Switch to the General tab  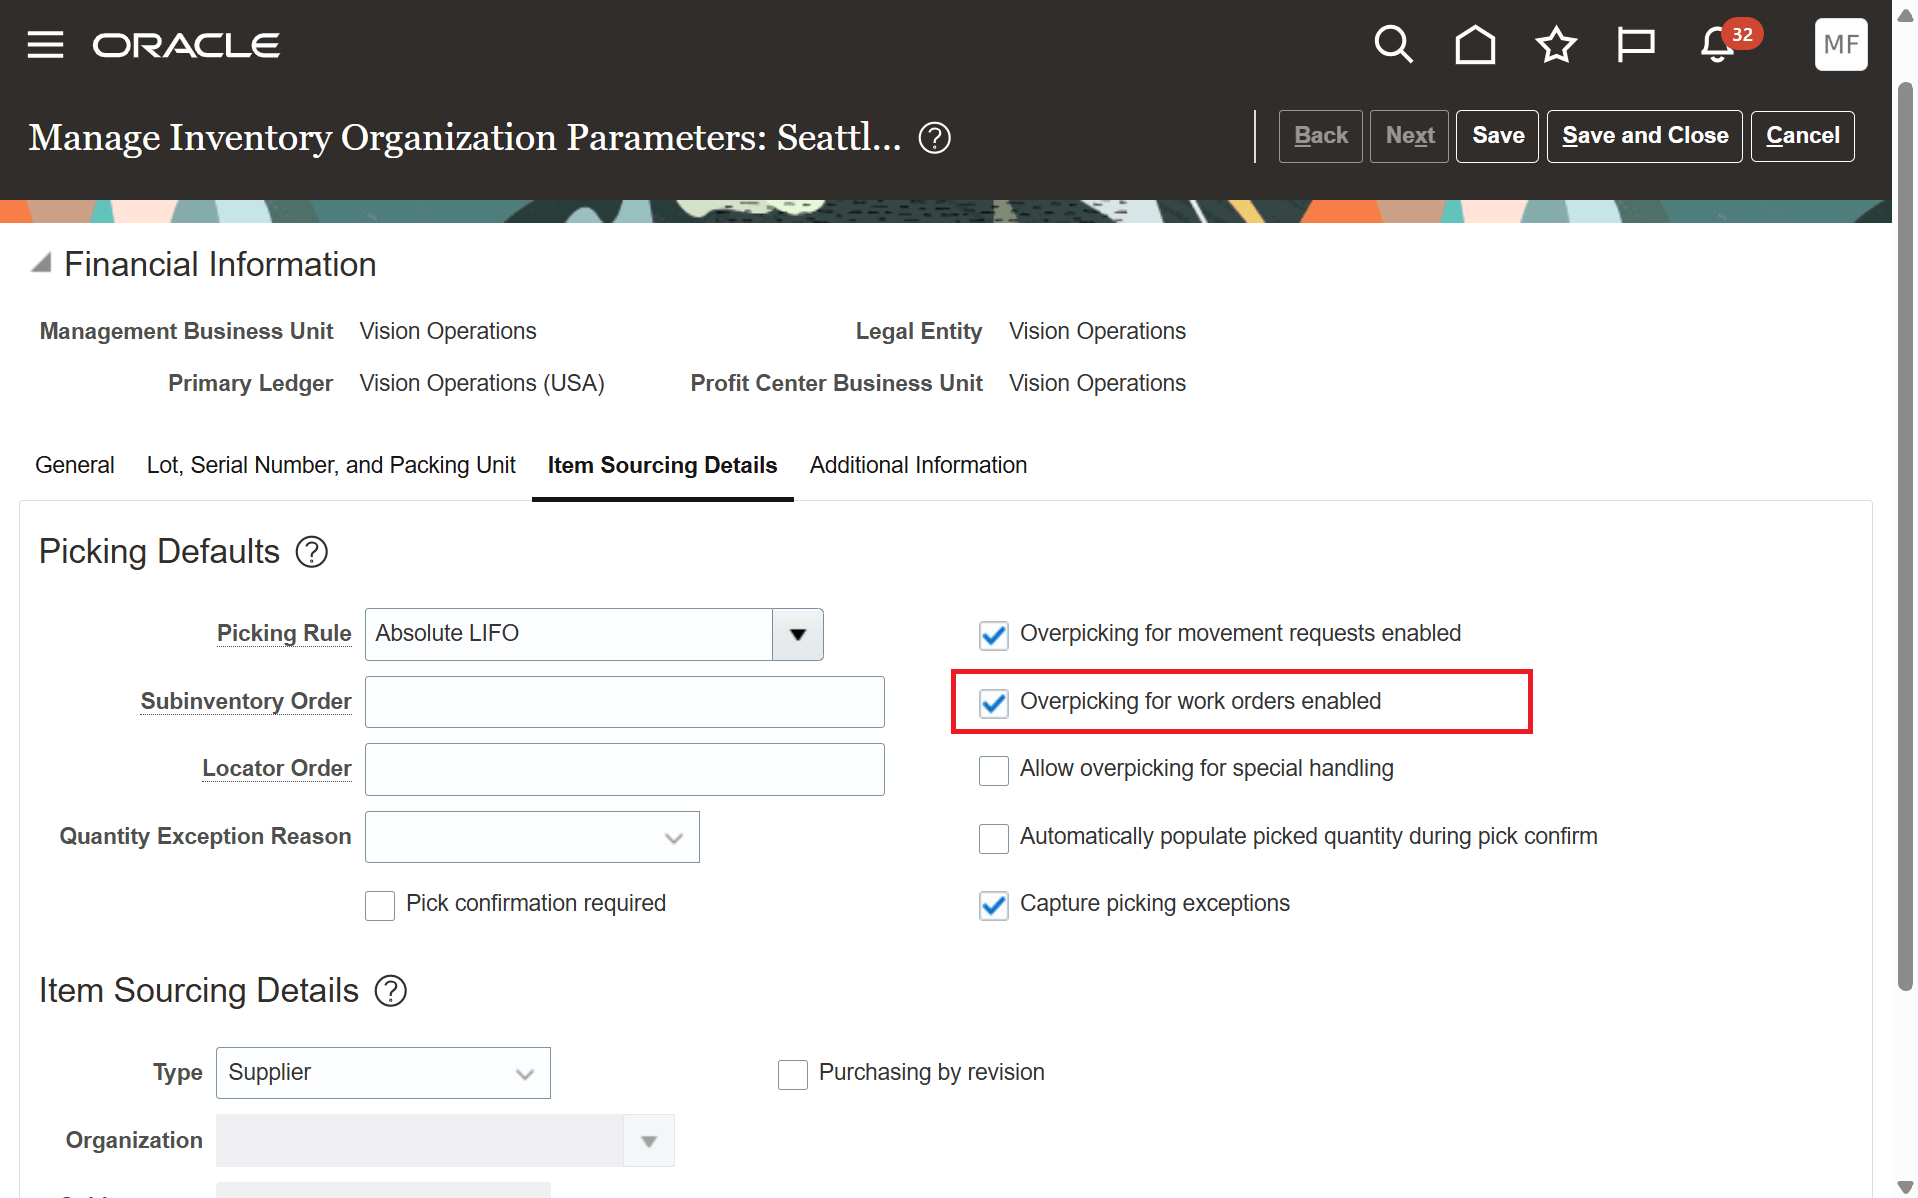point(75,465)
